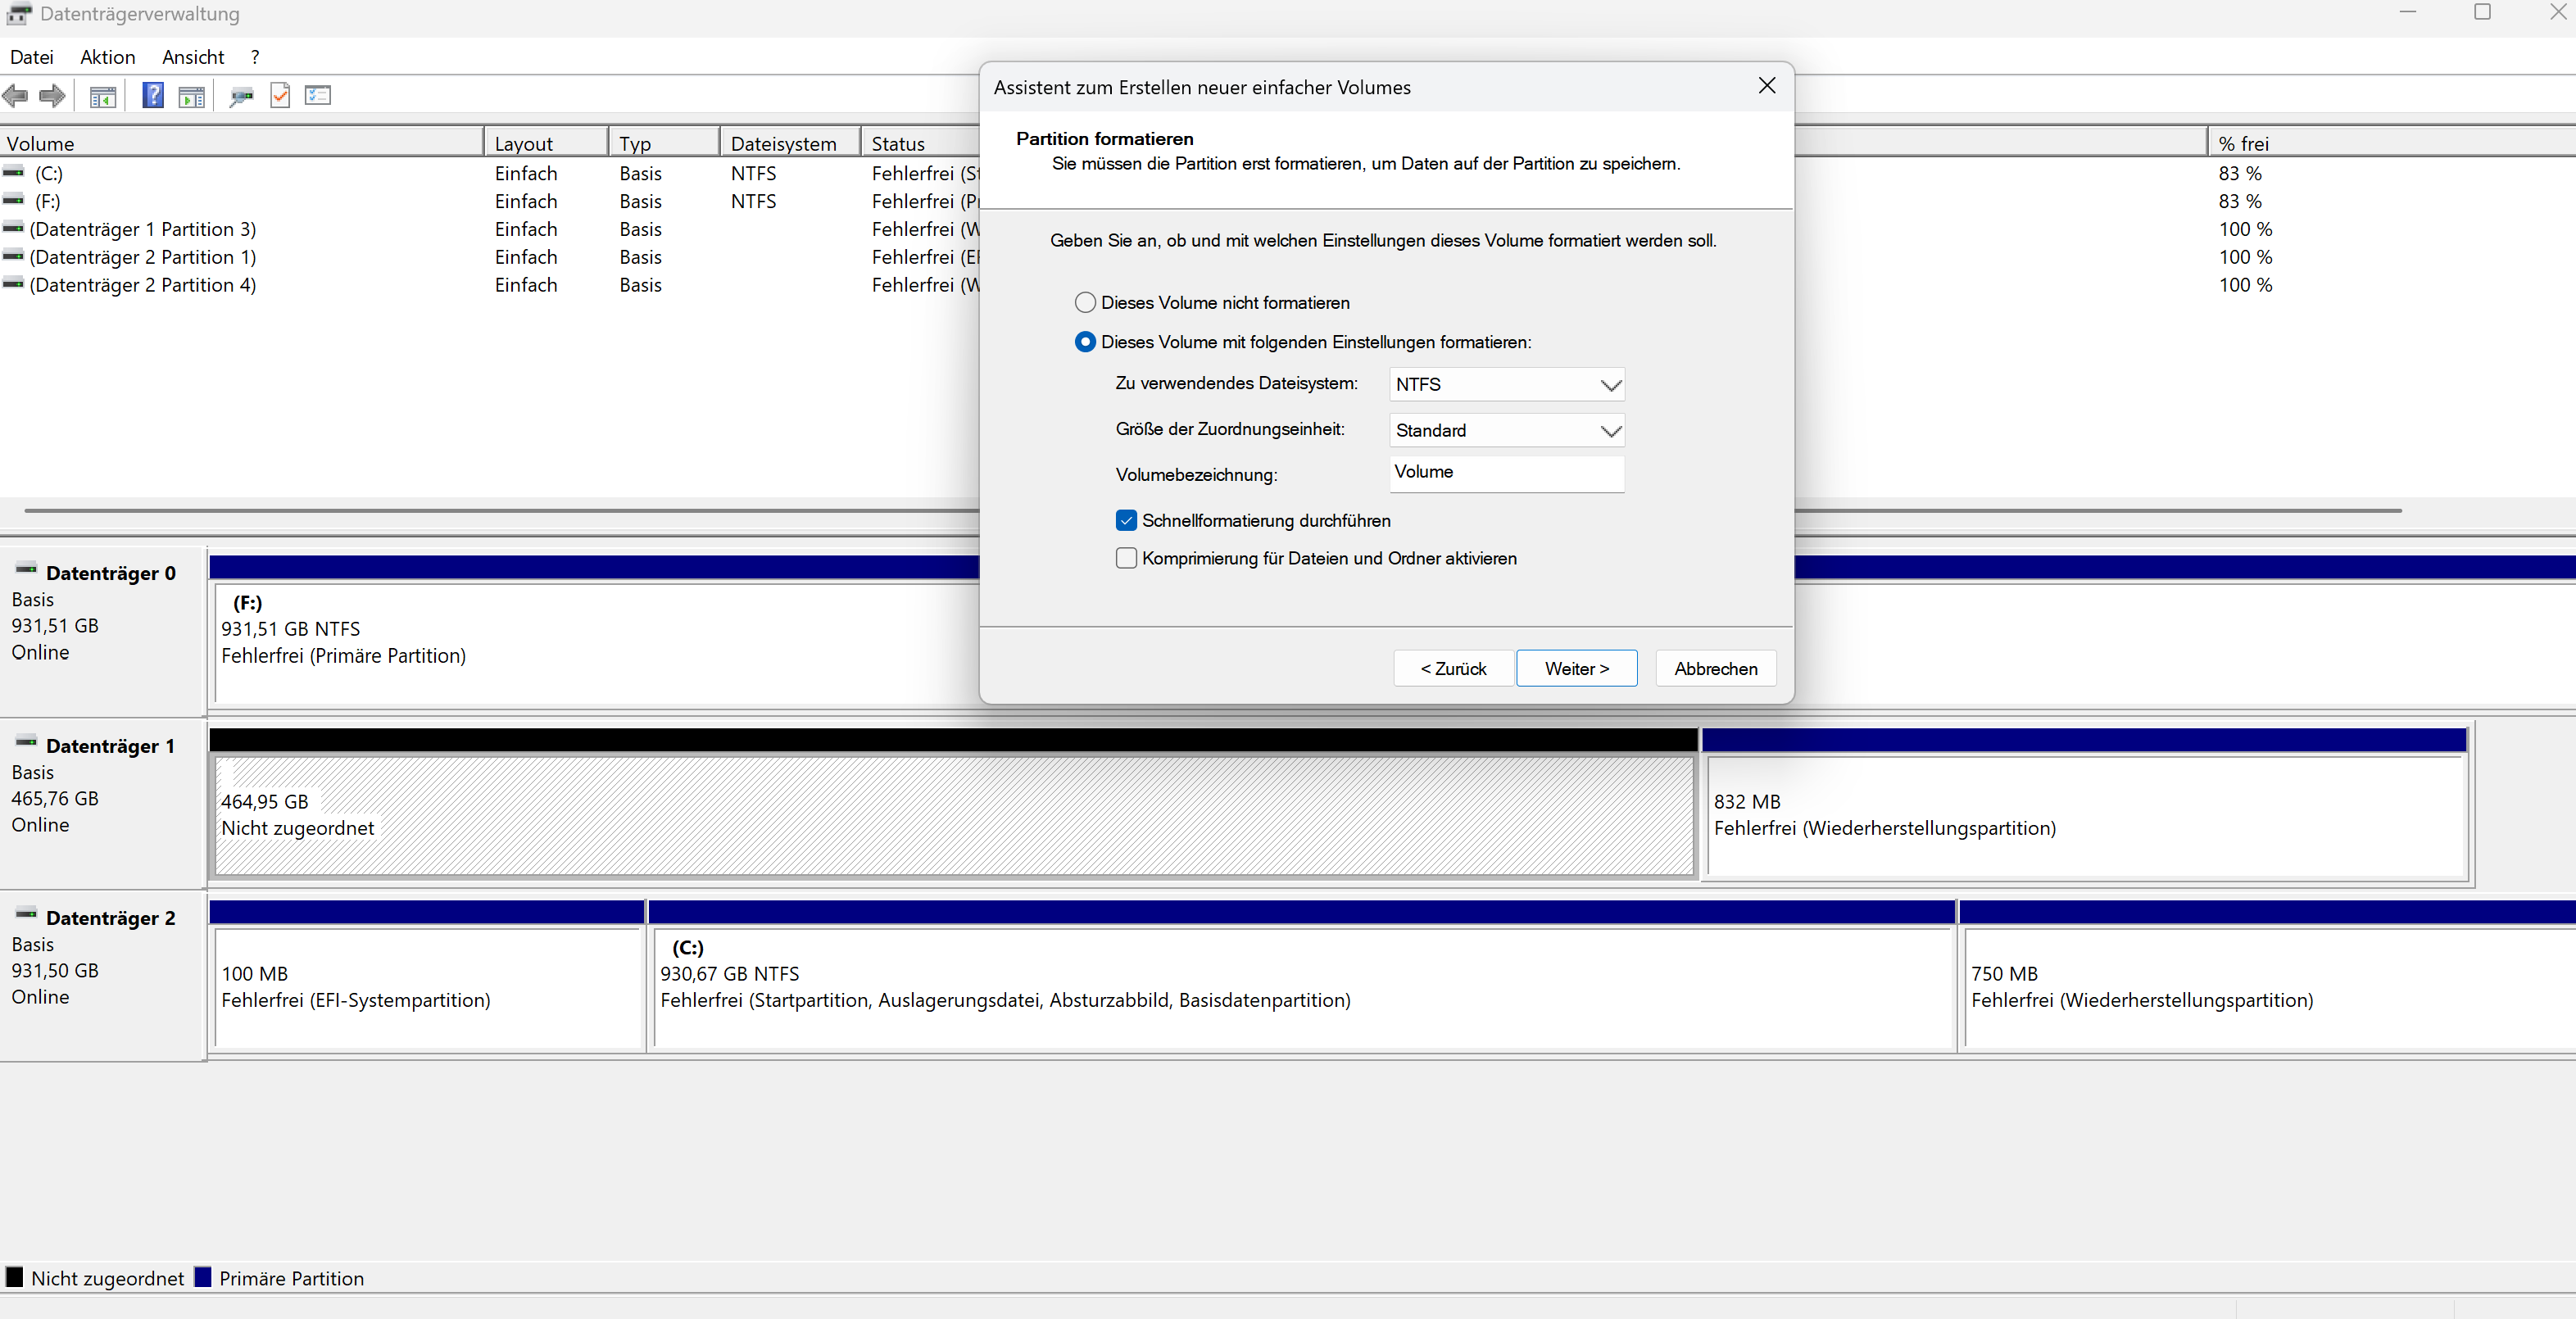The width and height of the screenshot is (2576, 1319).
Task: Open the Aktion menu
Action: point(107,57)
